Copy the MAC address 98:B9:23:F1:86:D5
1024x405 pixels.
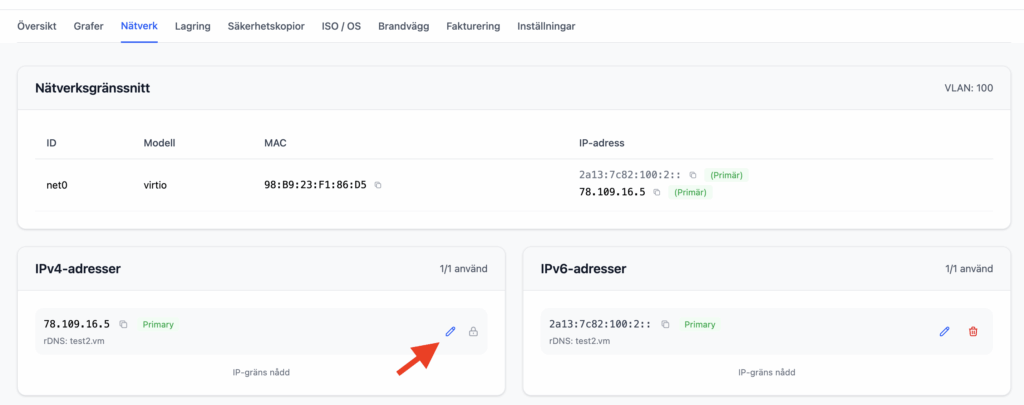(378, 185)
